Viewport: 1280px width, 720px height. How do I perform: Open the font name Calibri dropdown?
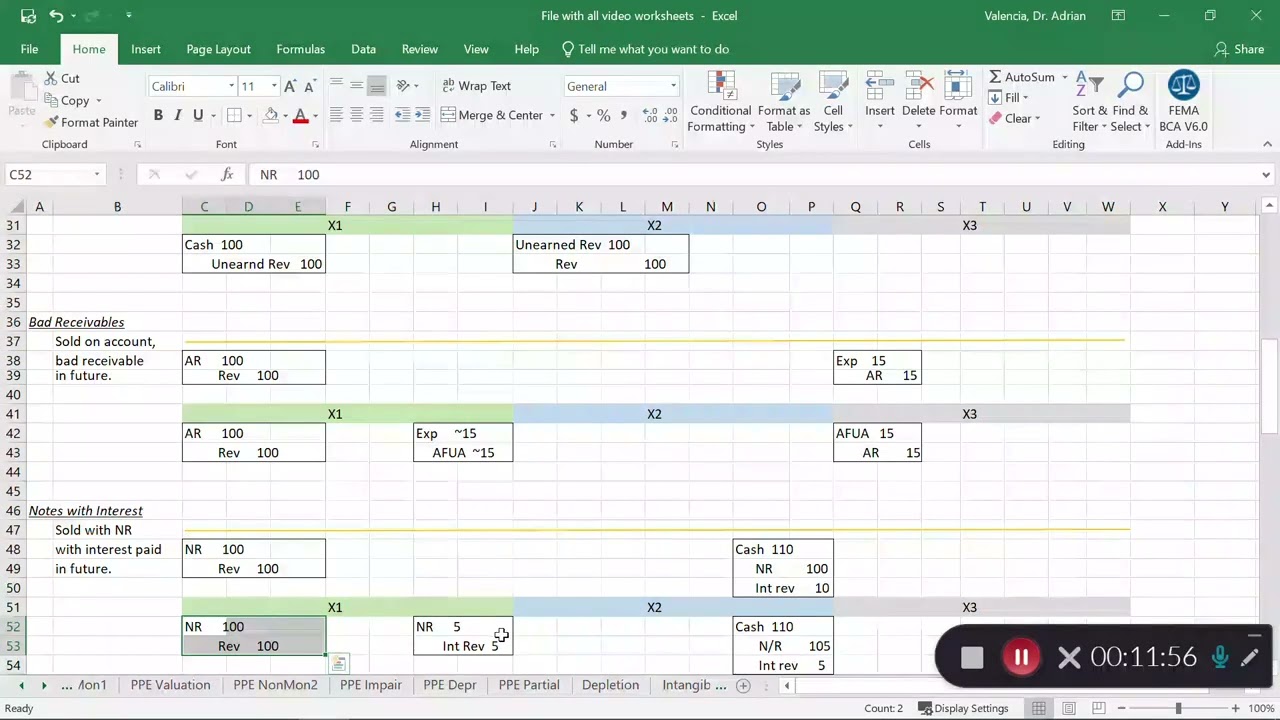coord(231,86)
